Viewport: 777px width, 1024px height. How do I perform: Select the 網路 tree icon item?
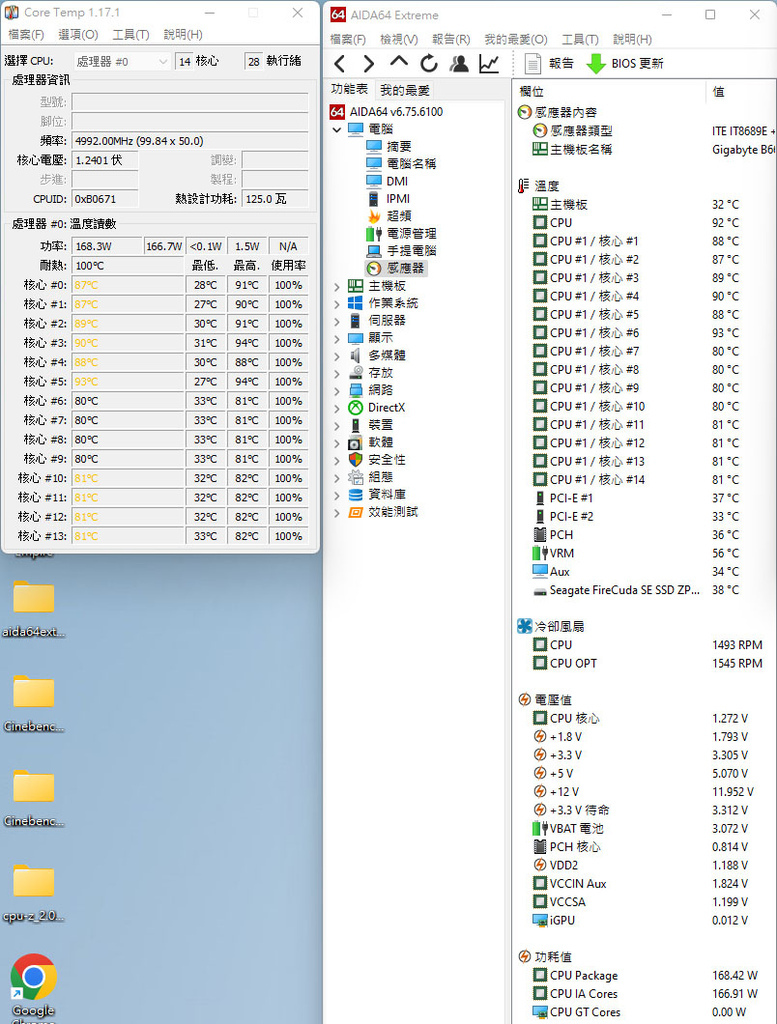click(371, 390)
